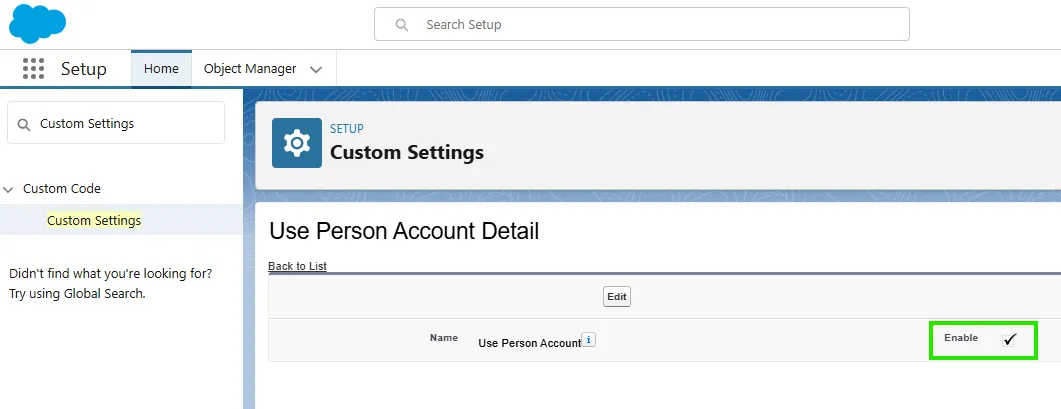Click the Quick Find box containing Custom Settings
Image resolution: width=1061 pixels, height=409 pixels.
coord(125,124)
